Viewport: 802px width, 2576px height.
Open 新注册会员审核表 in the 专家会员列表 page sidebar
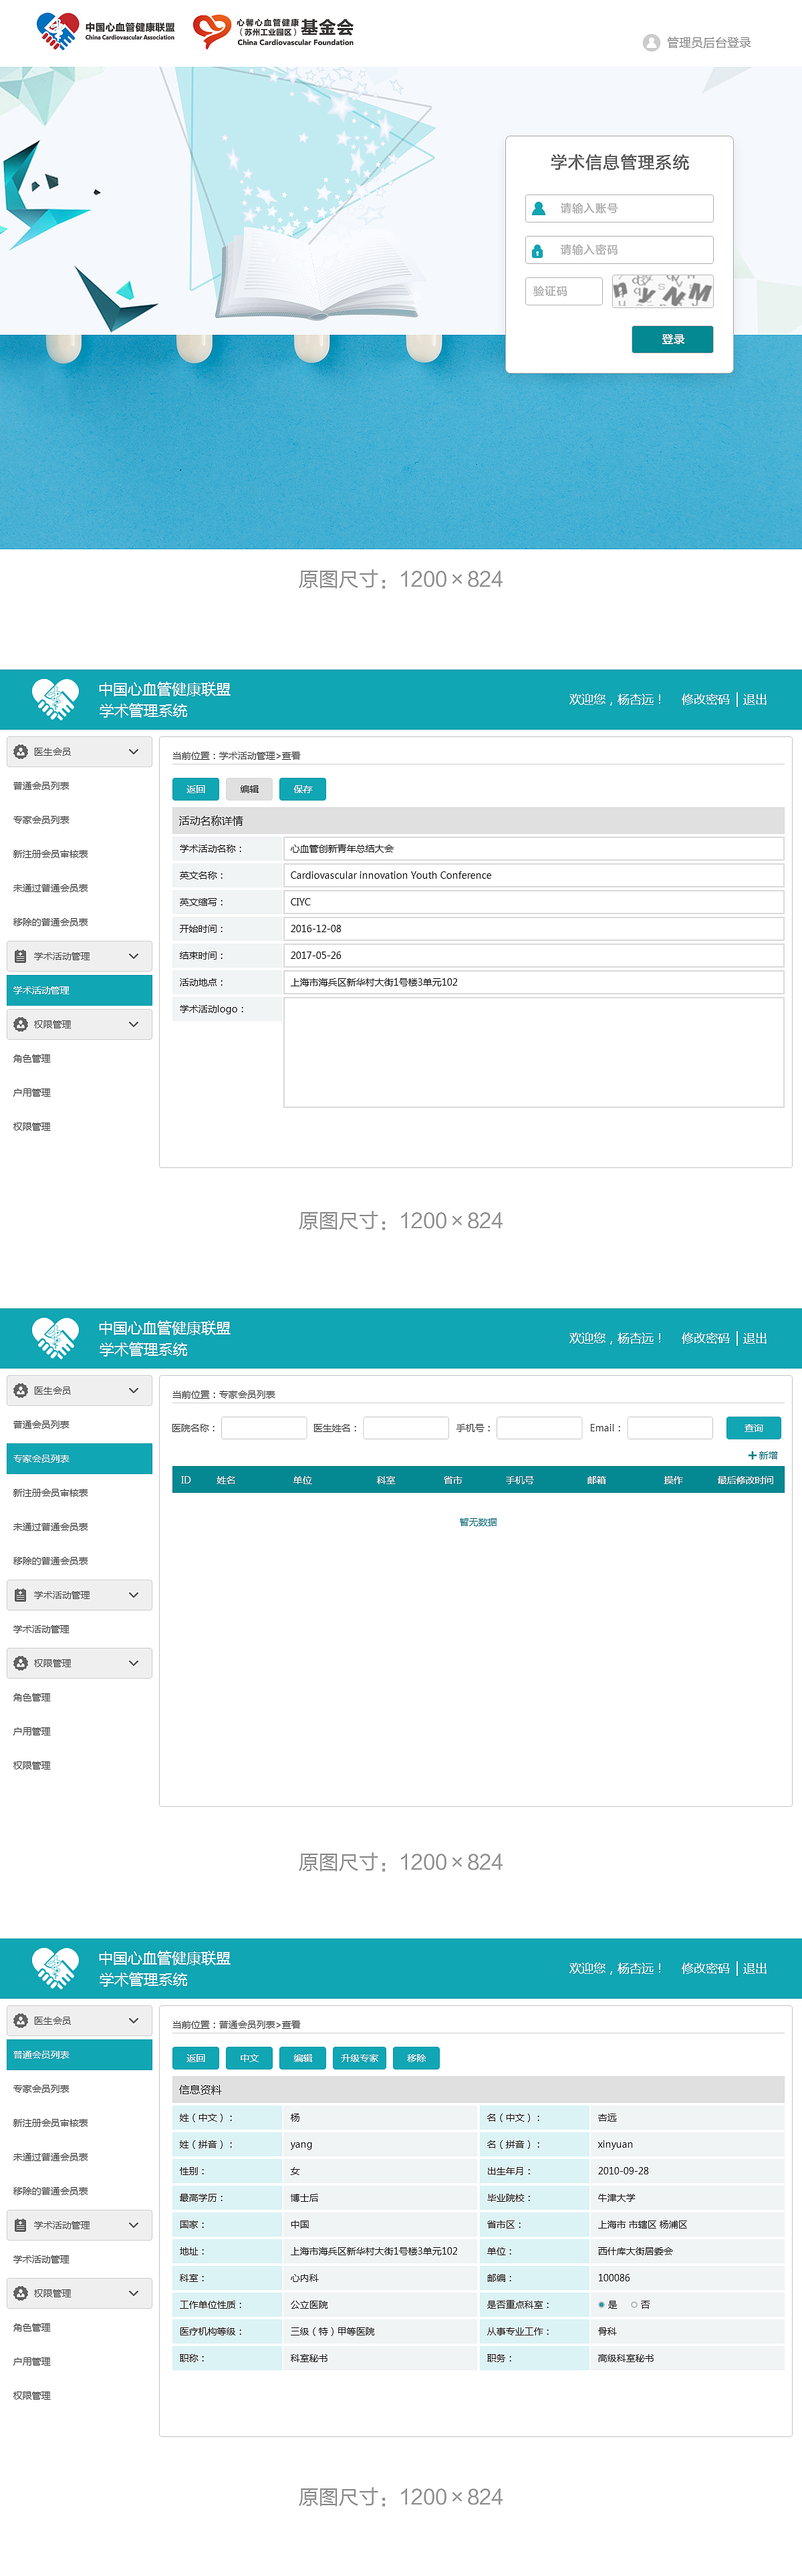pyautogui.click(x=50, y=1493)
